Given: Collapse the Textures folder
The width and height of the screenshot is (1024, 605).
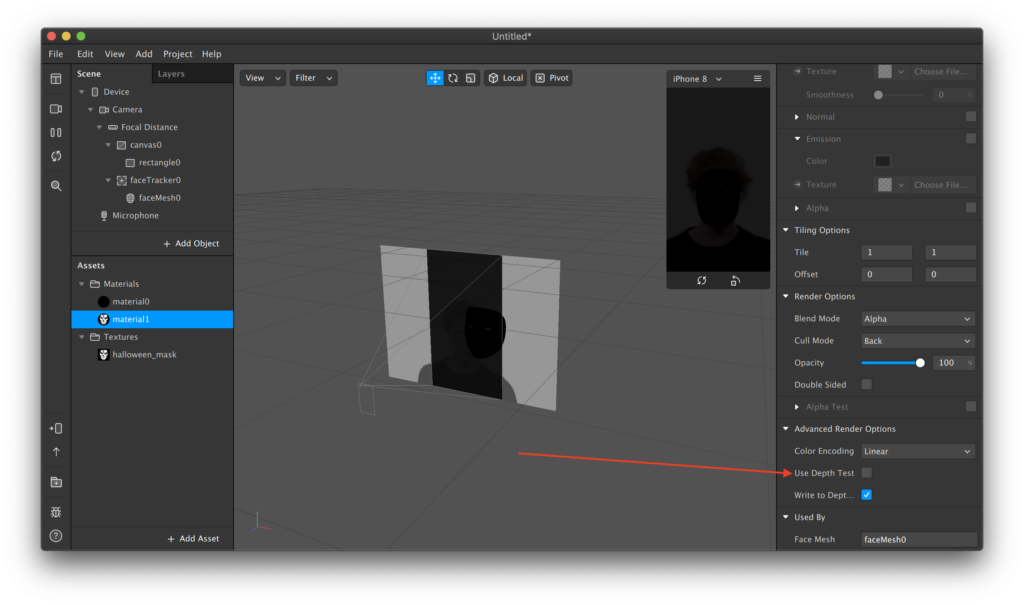Looking at the screenshot, I should 82,337.
